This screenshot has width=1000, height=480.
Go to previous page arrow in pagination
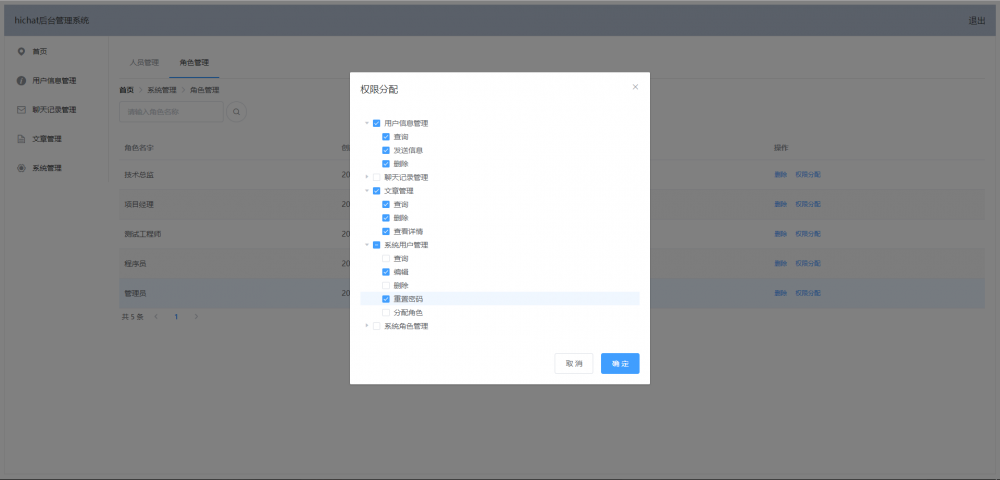156,316
